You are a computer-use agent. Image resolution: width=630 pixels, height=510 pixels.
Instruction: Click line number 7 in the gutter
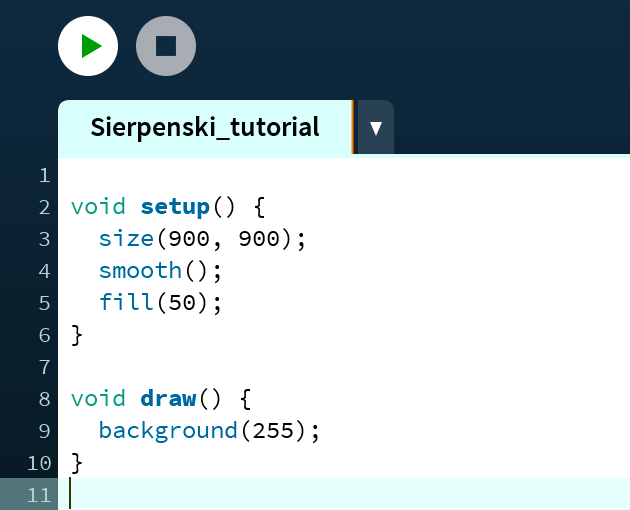[x=45, y=367]
